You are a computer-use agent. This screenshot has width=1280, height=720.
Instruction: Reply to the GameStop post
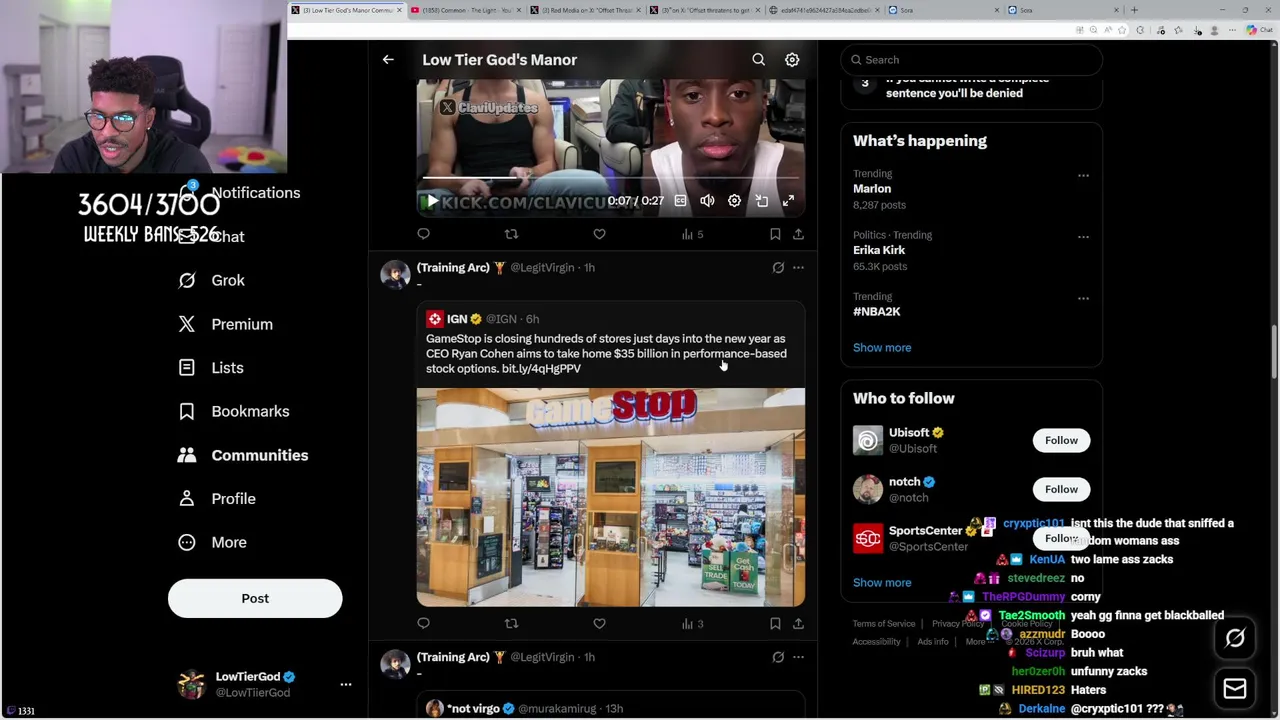424,624
